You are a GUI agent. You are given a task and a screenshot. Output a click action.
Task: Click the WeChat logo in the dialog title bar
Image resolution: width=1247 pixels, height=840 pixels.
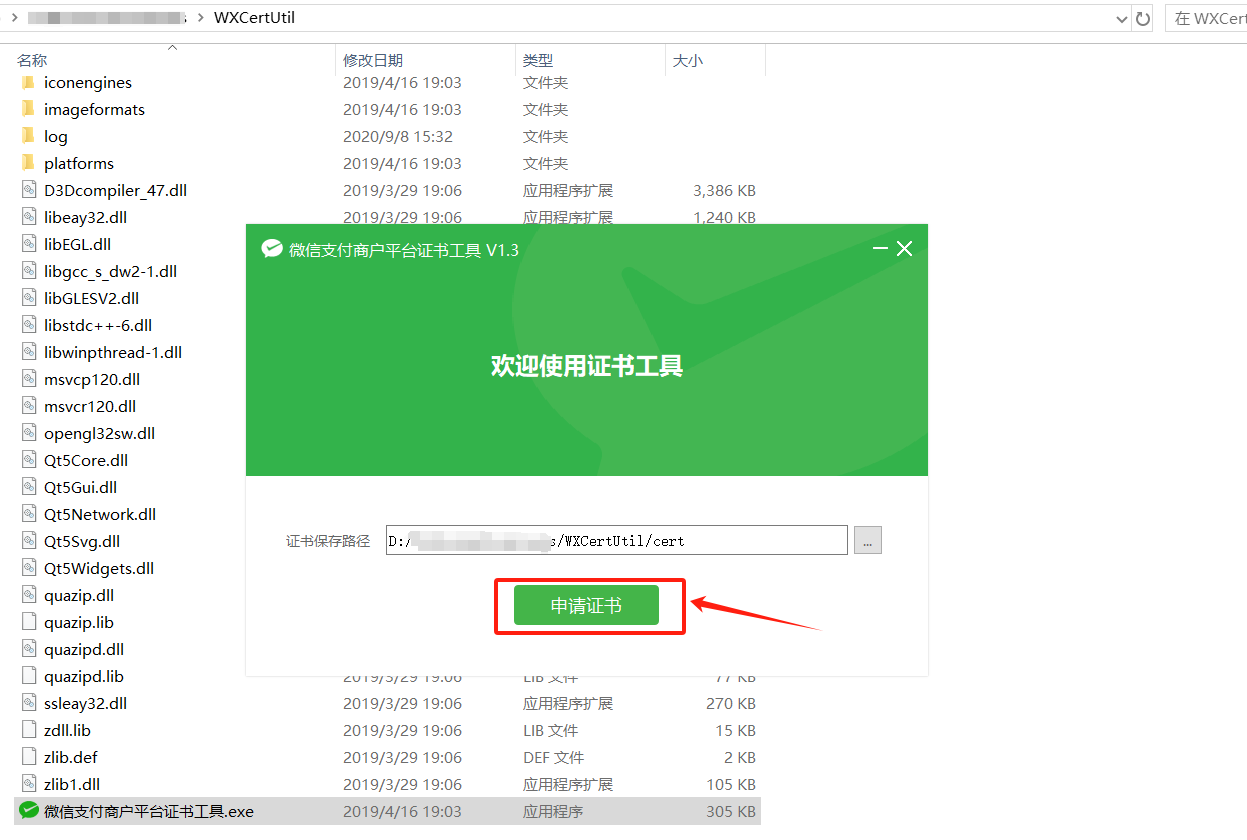coord(272,249)
